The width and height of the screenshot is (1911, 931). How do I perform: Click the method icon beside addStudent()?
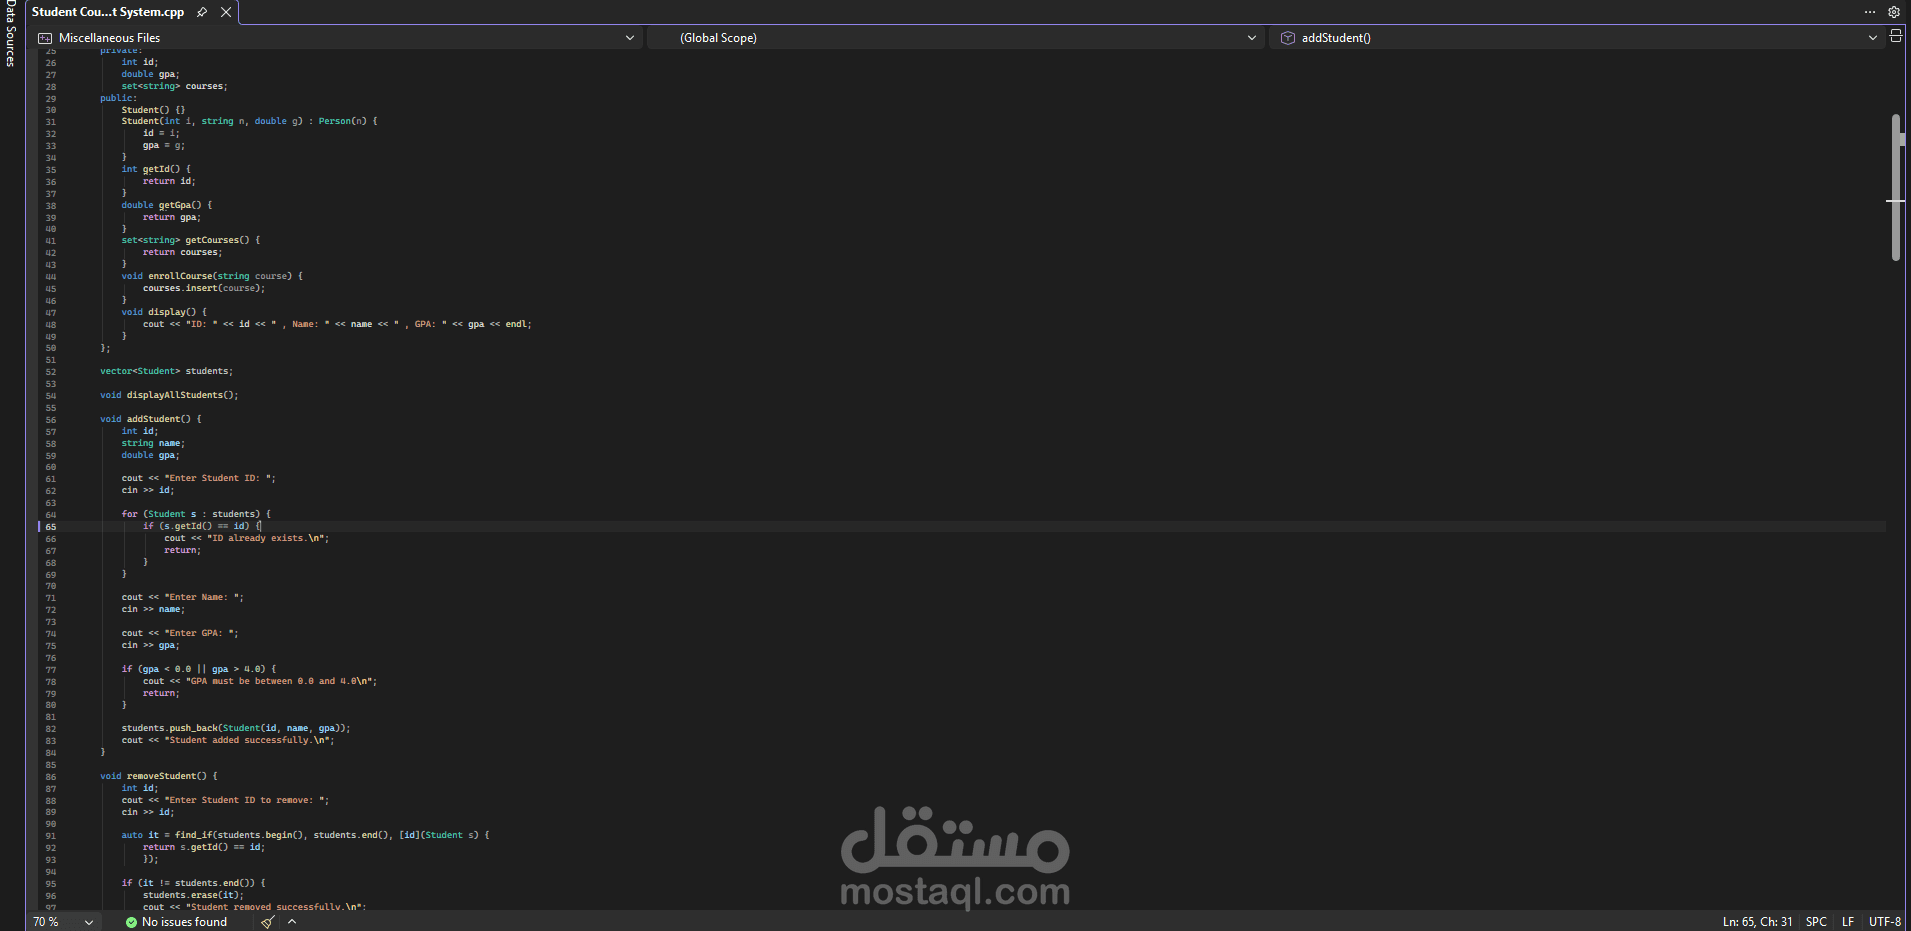click(x=1288, y=38)
